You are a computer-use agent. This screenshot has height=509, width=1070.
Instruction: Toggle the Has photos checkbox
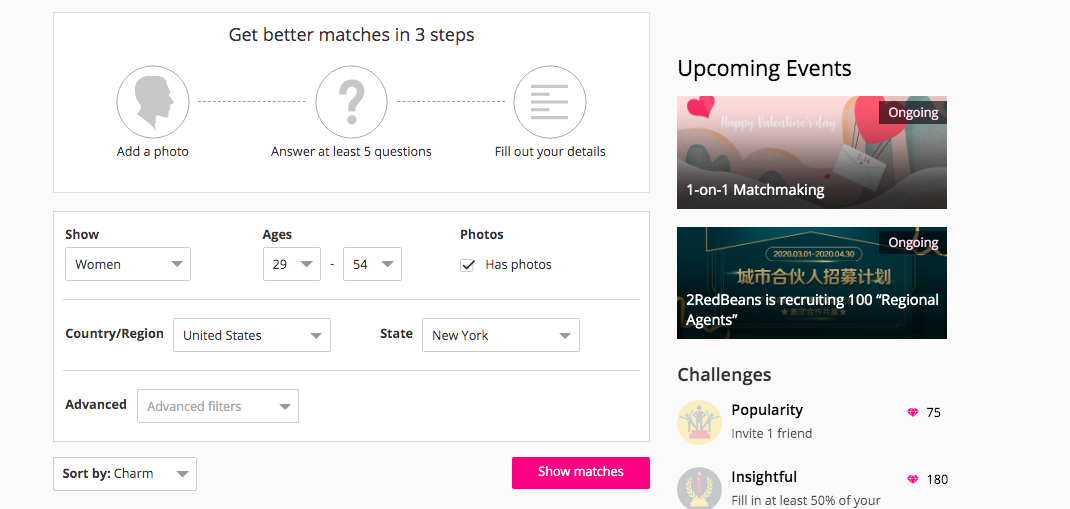click(x=467, y=265)
